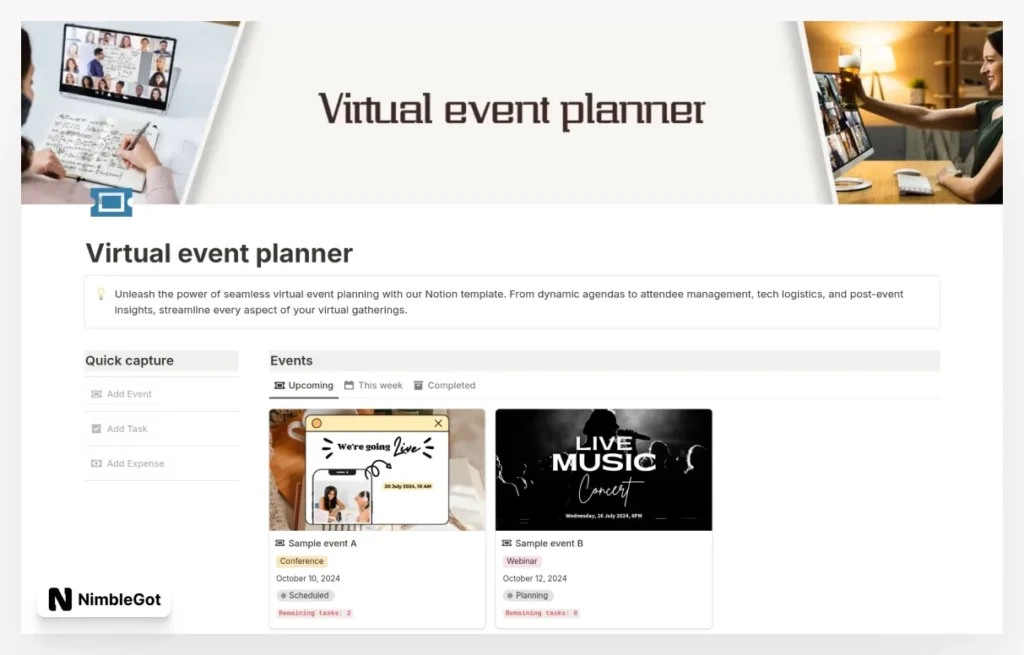1024x655 pixels.
Task: Click the blue ticket page icon
Action: [x=111, y=203]
